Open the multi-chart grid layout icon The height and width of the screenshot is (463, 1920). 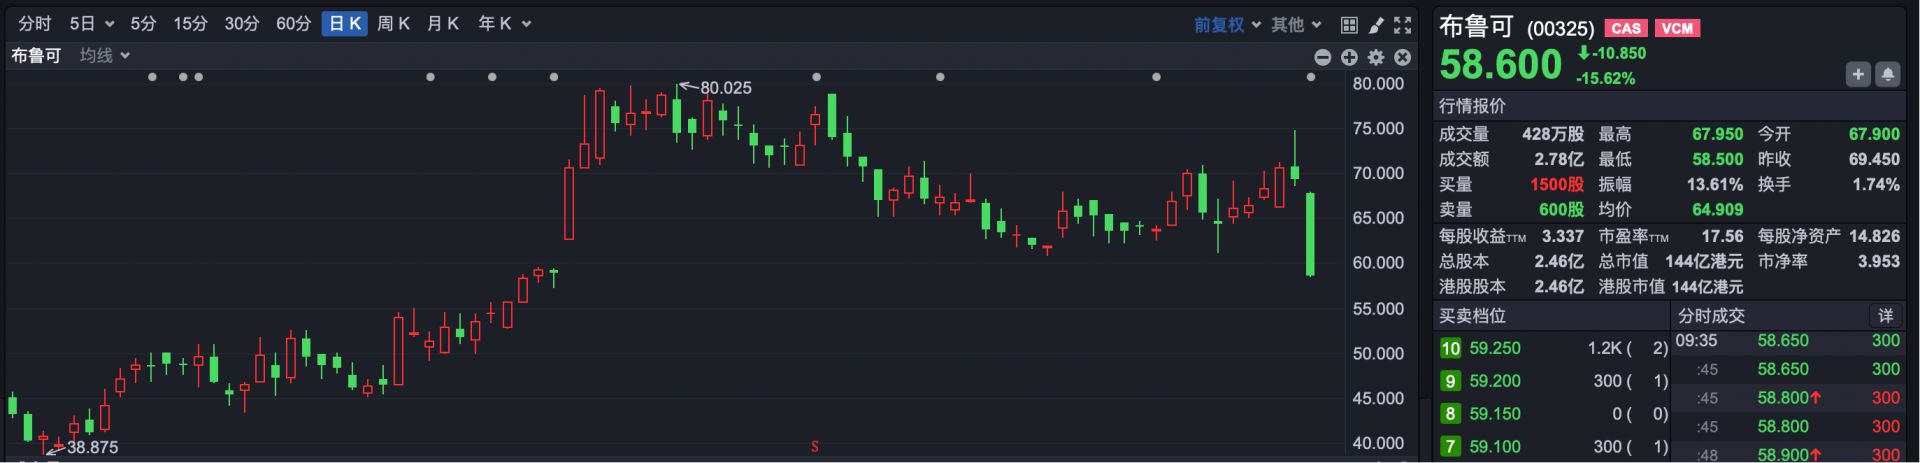click(x=1349, y=25)
